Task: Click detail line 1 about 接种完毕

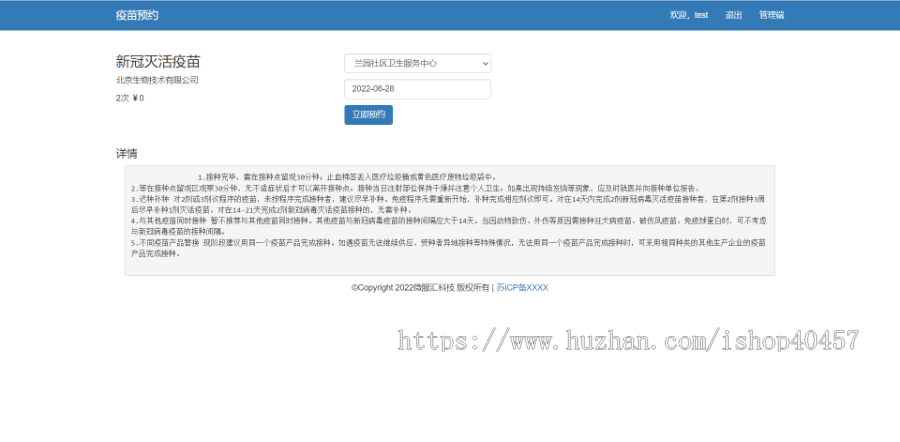Action: (347, 177)
